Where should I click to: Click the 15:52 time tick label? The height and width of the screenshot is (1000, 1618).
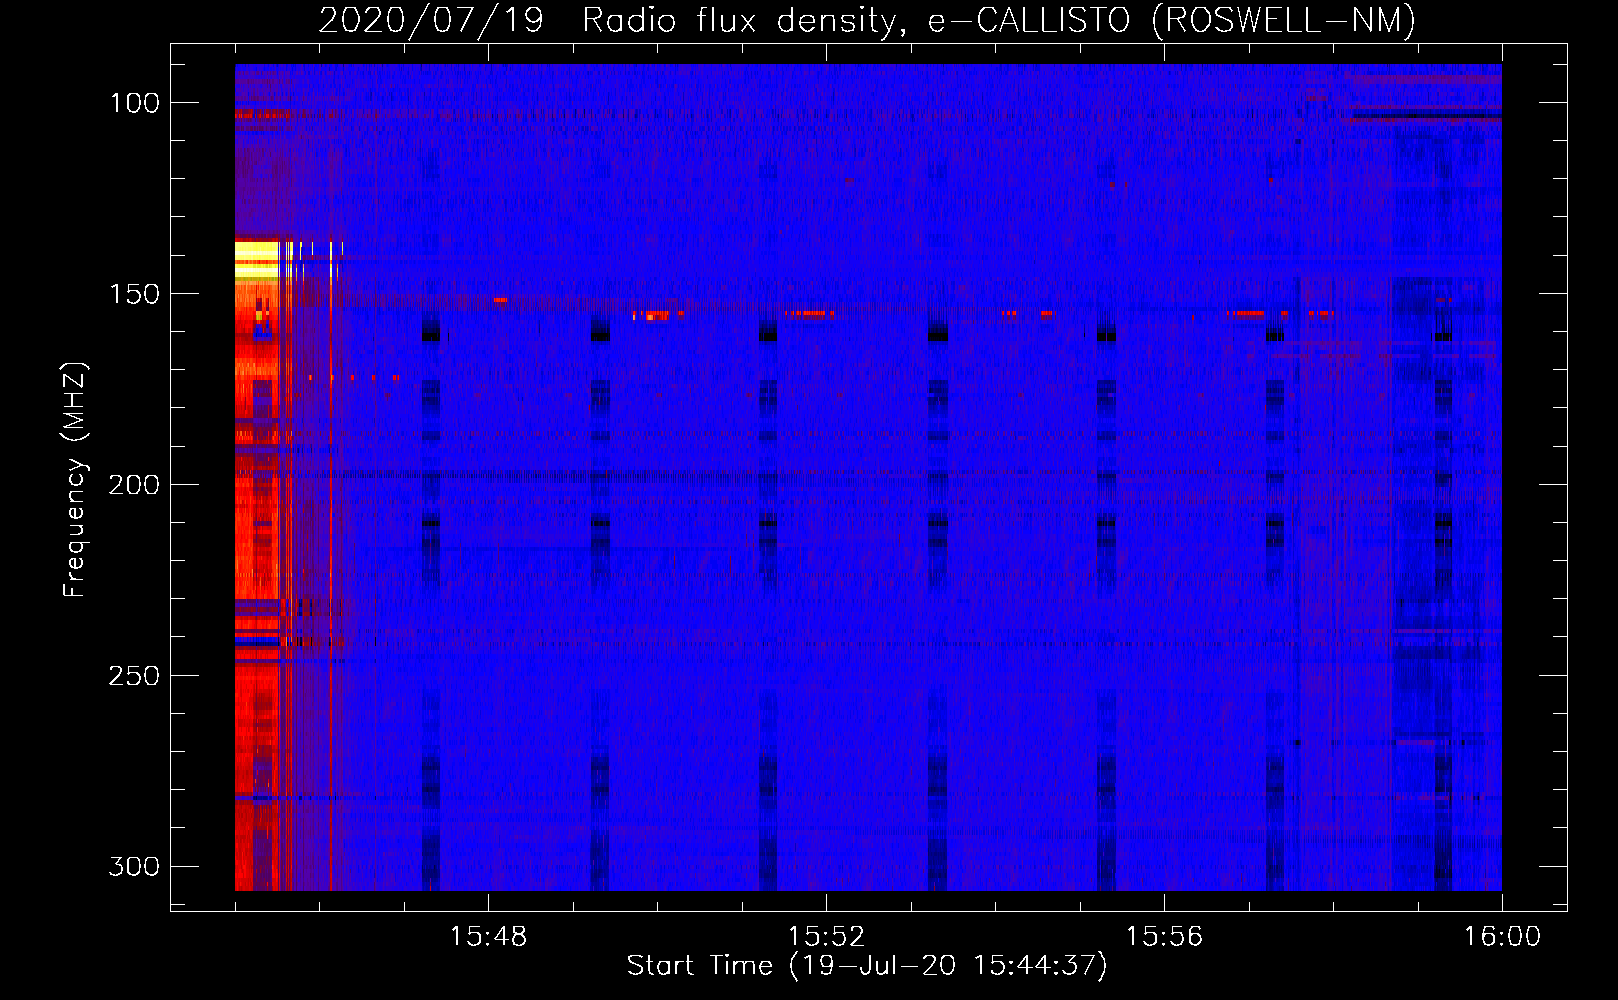pos(826,937)
